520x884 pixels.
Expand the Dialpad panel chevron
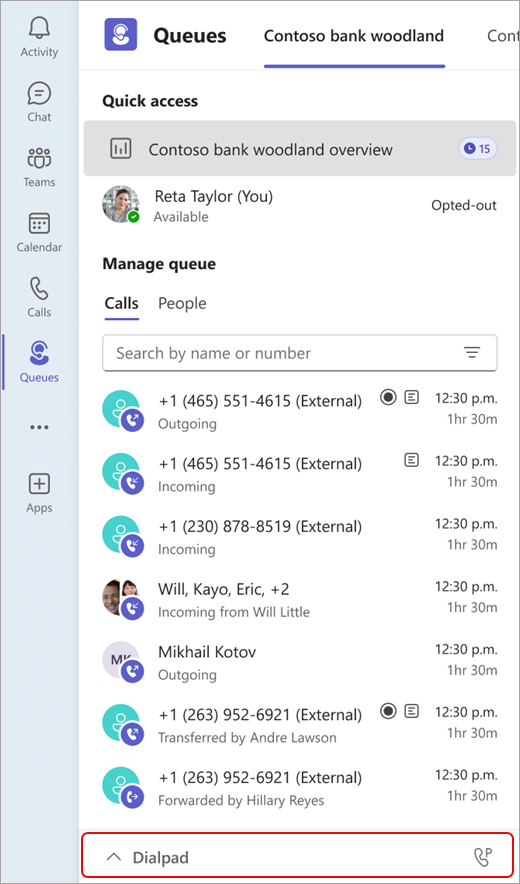click(114, 858)
